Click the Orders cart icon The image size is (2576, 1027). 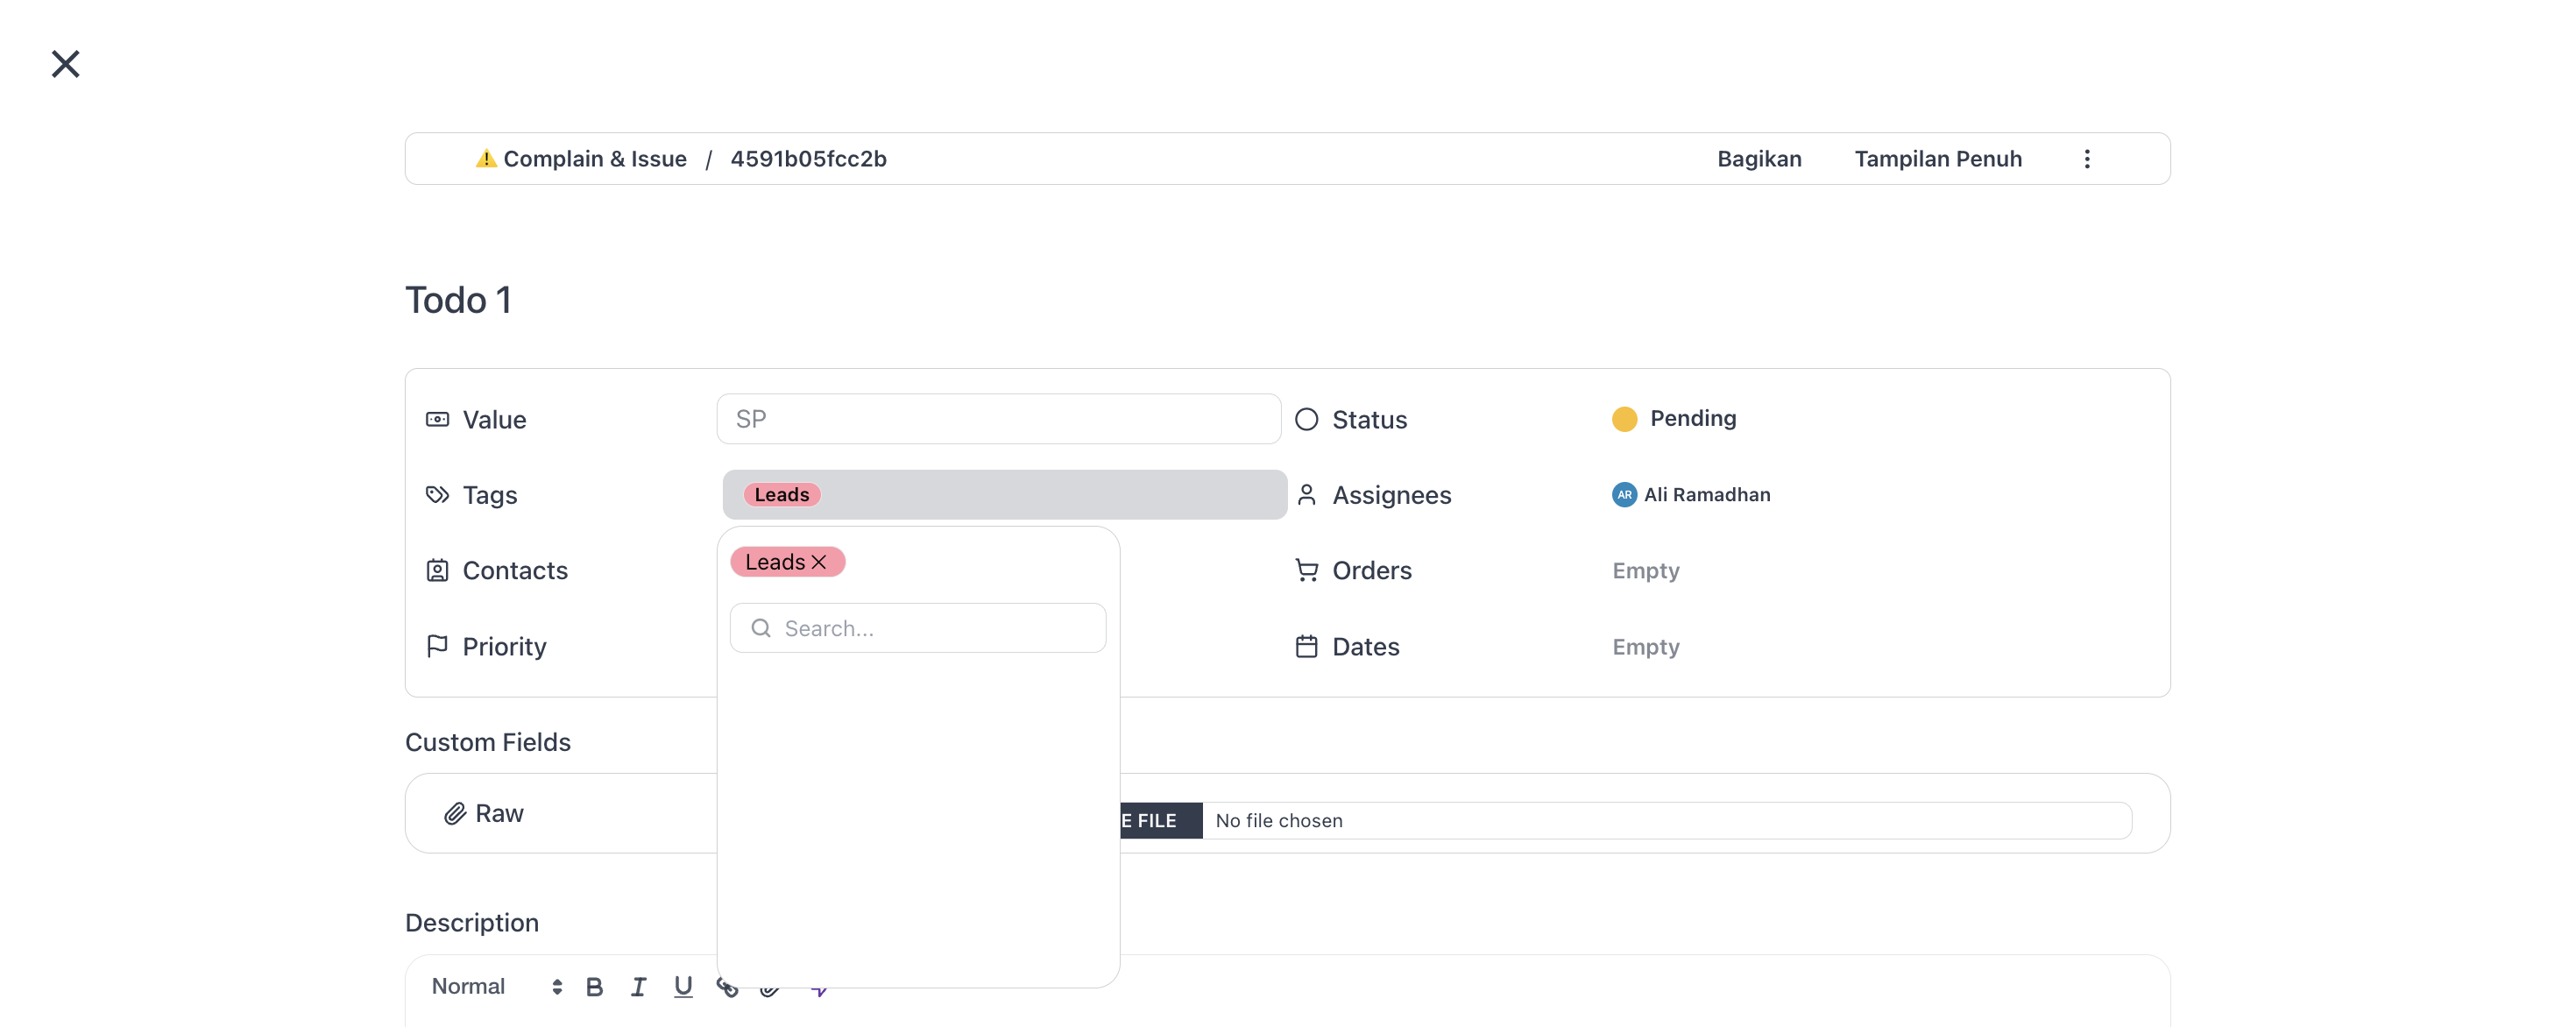click(1306, 570)
